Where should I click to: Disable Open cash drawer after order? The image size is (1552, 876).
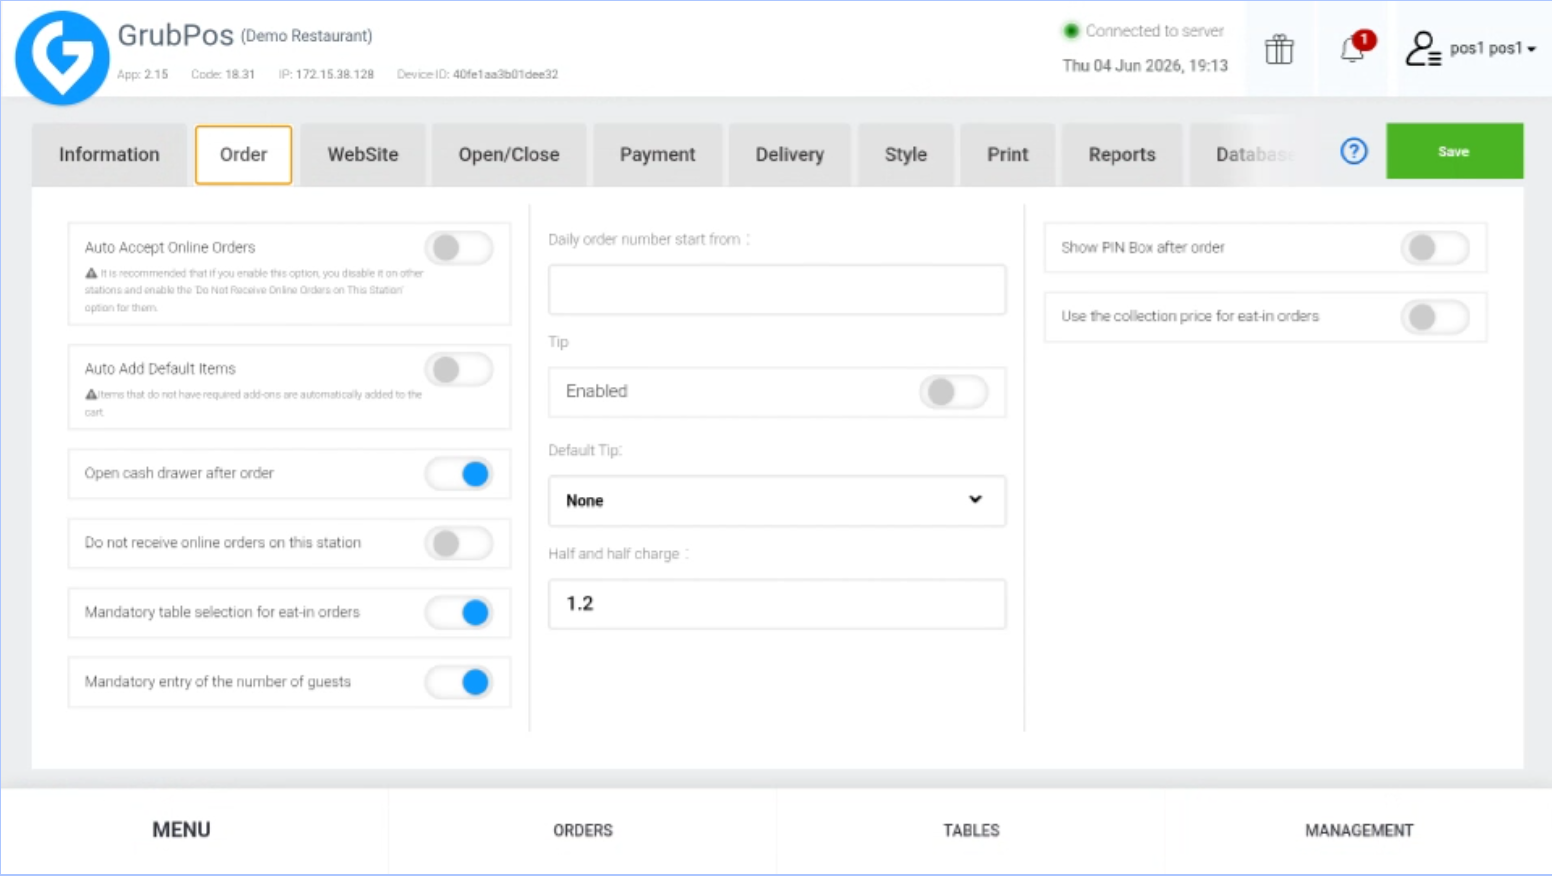[459, 473]
